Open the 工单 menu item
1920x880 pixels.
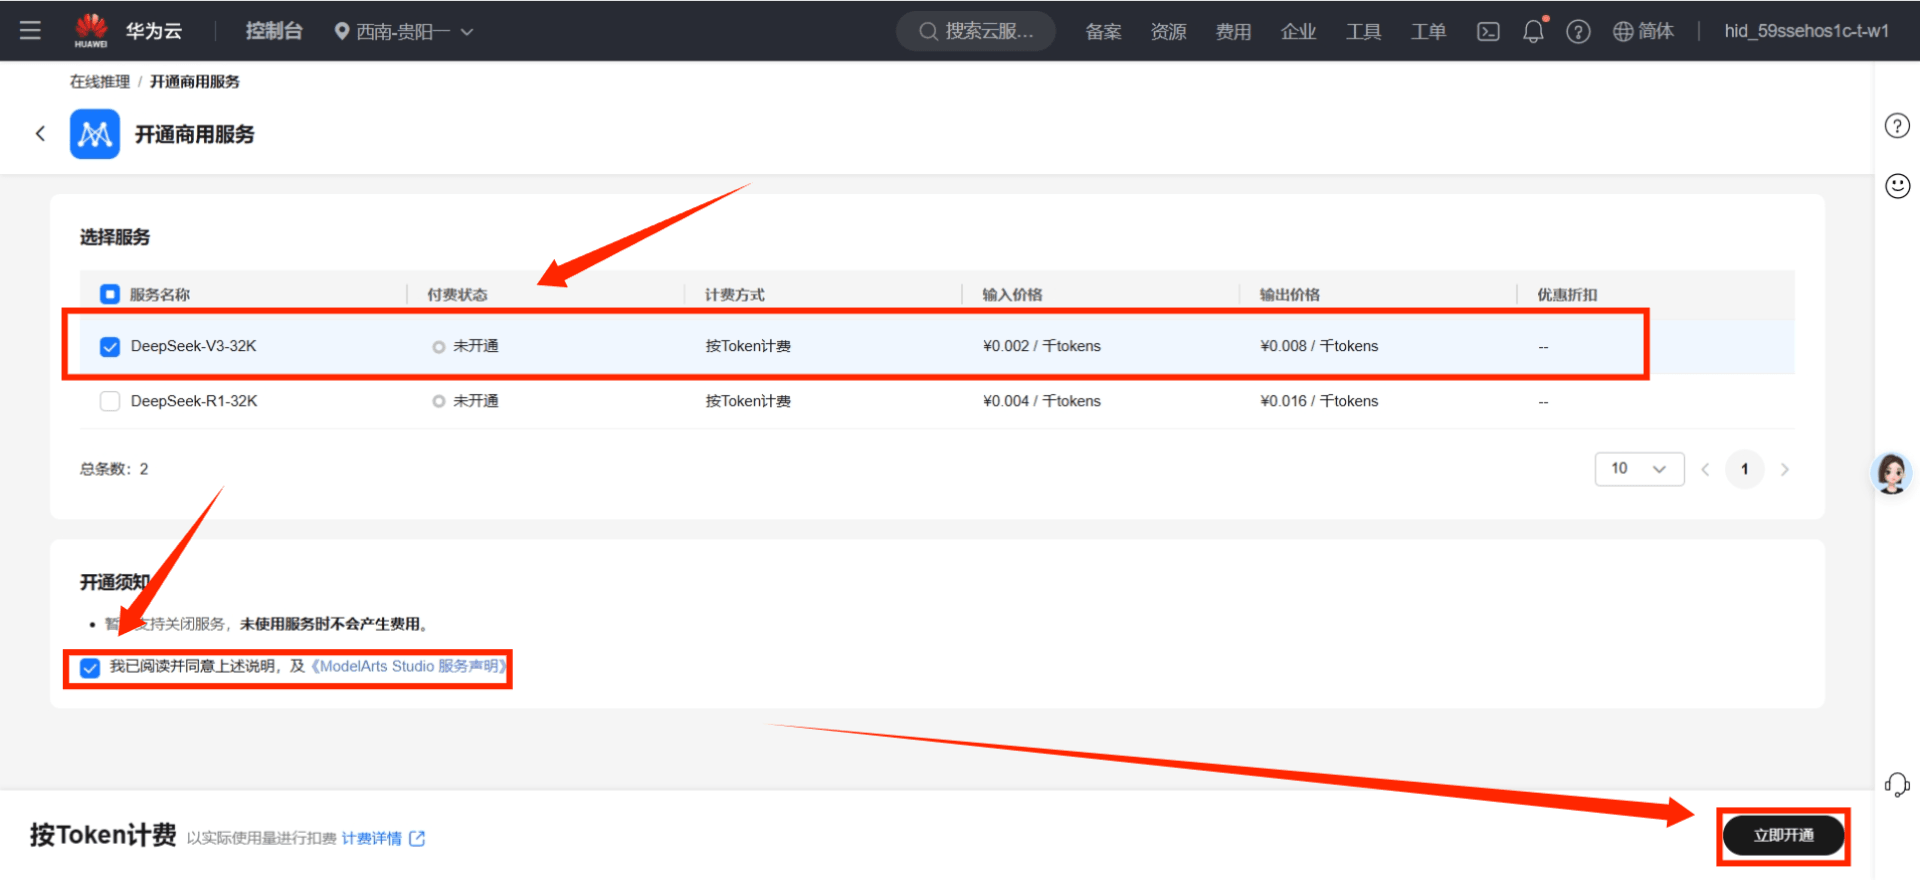coord(1428,32)
